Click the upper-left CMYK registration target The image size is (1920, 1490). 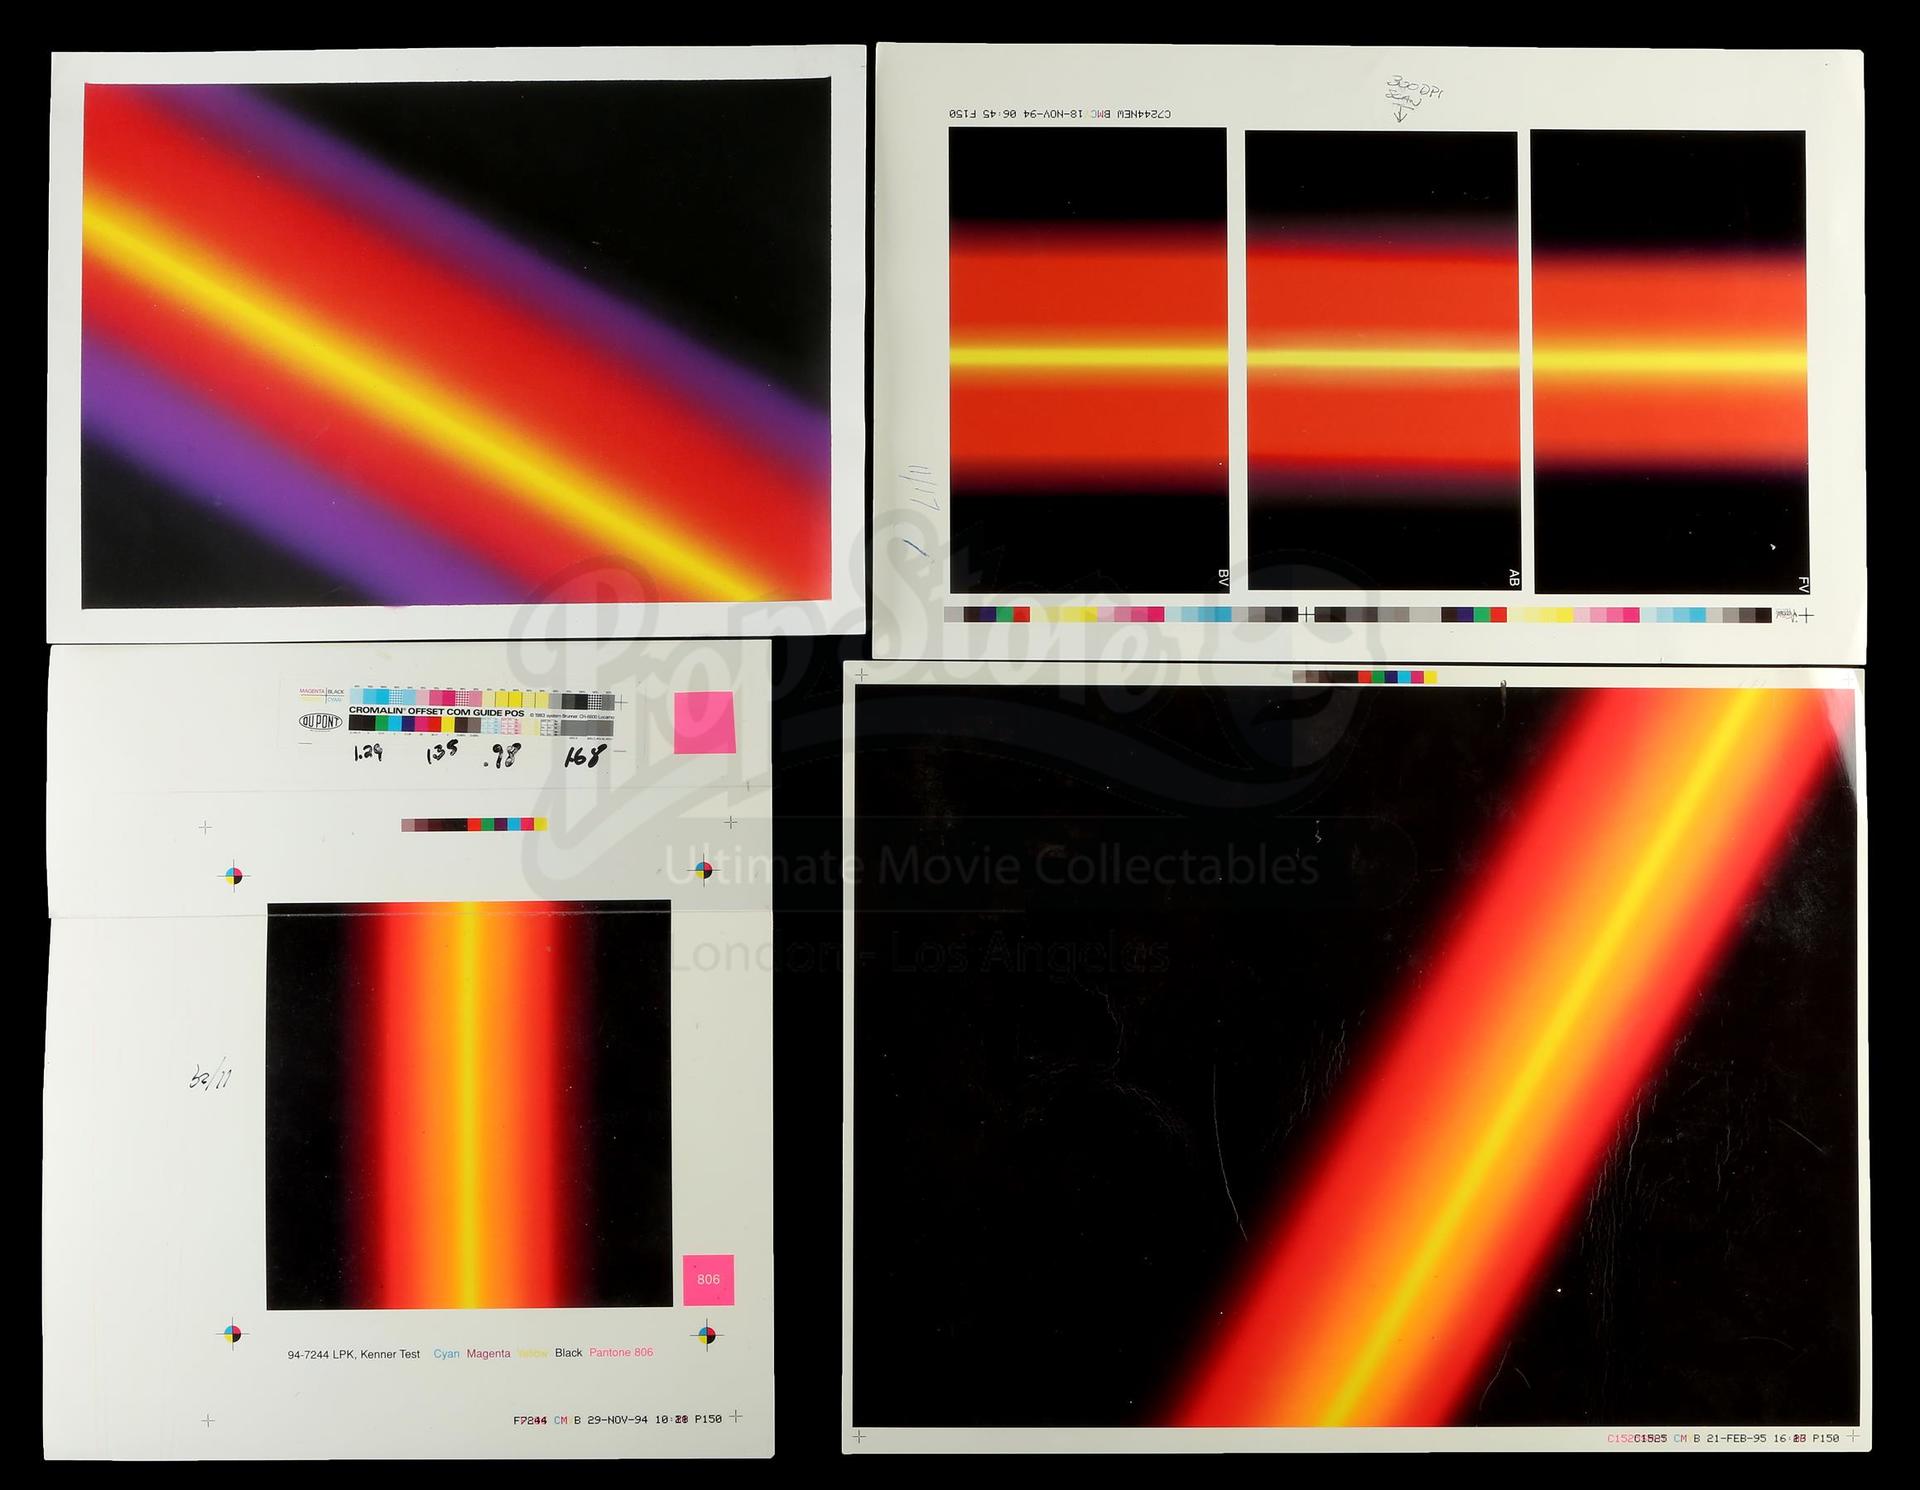pos(234,877)
